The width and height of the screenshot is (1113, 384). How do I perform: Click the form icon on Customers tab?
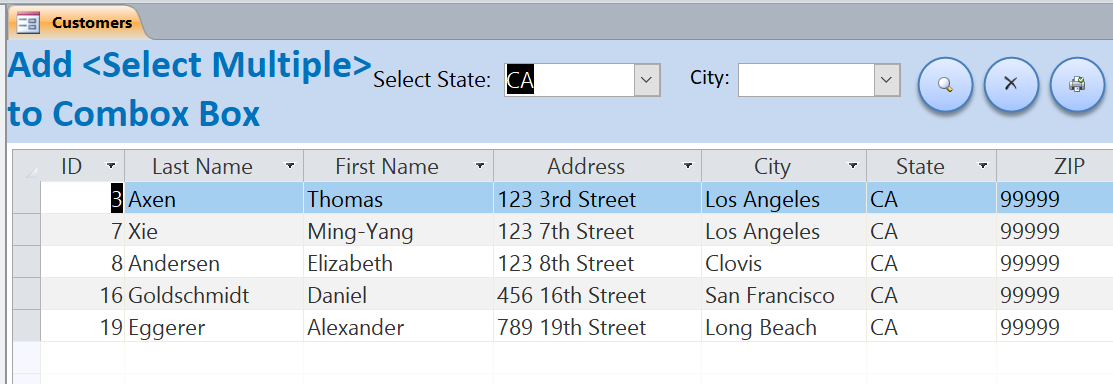[28, 23]
